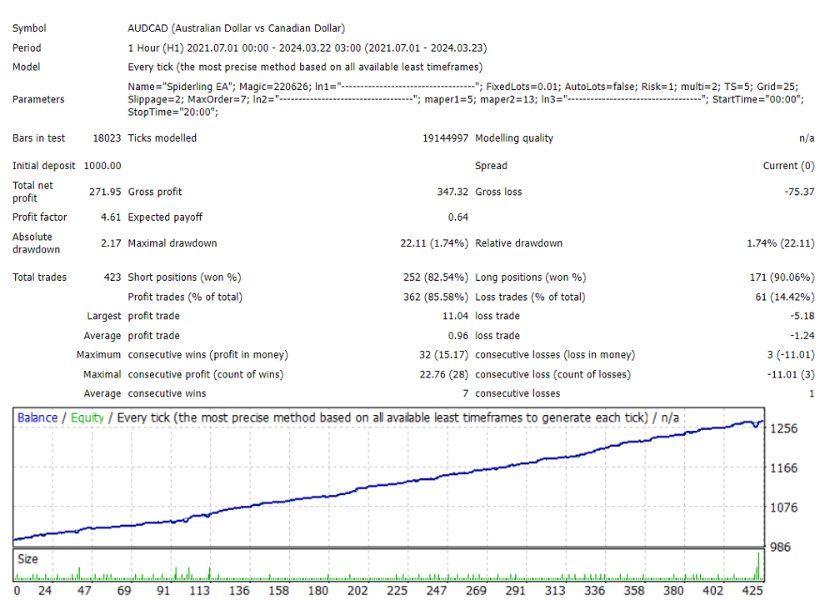Screen dimensions: 820x600
Task: Click the largest loss trade value -5.18
Action: (x=802, y=316)
